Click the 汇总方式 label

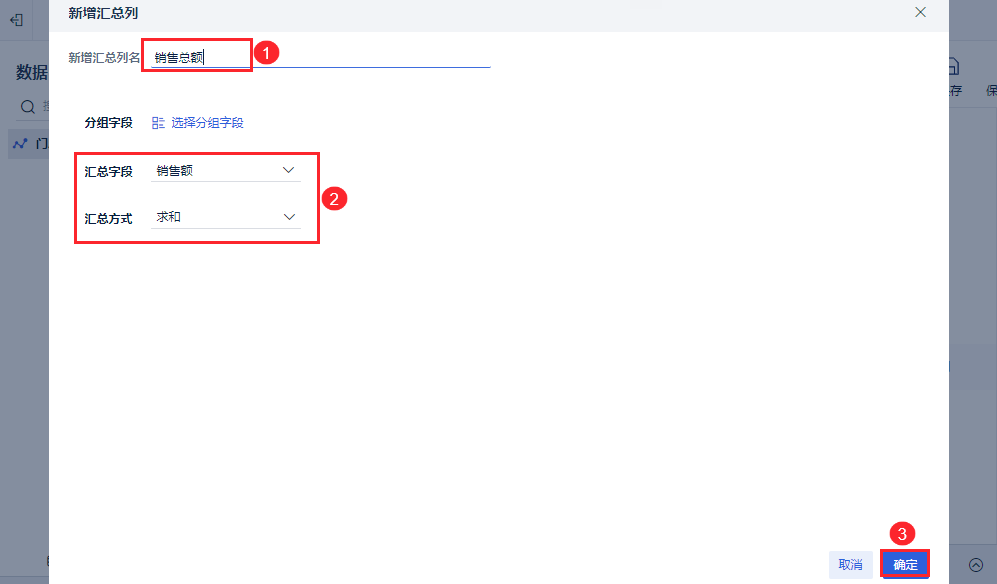click(x=108, y=218)
